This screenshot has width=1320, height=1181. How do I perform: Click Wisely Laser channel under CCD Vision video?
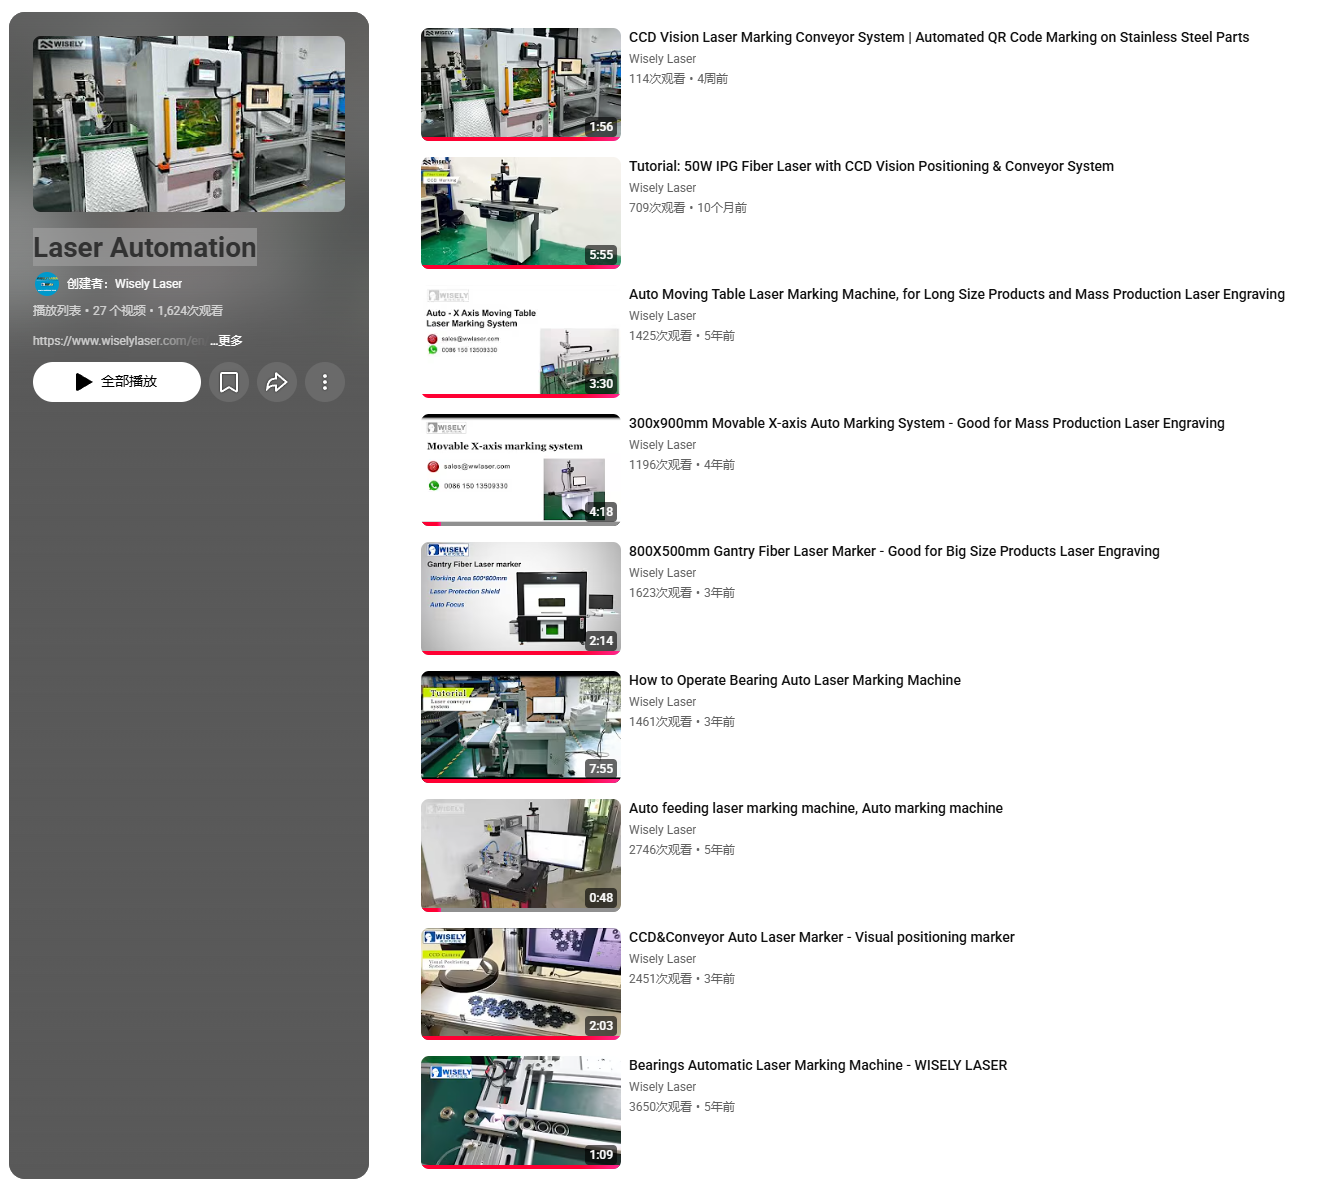662,59
